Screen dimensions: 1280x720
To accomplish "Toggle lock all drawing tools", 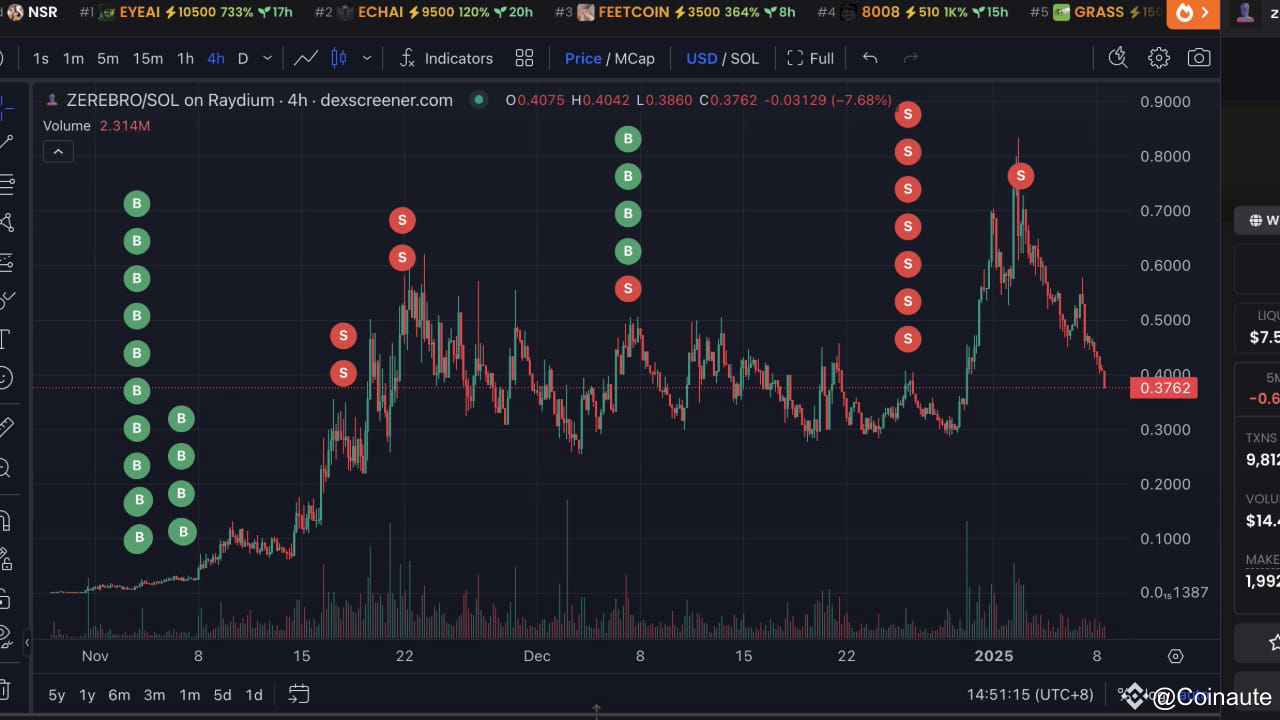I will (x=5, y=598).
